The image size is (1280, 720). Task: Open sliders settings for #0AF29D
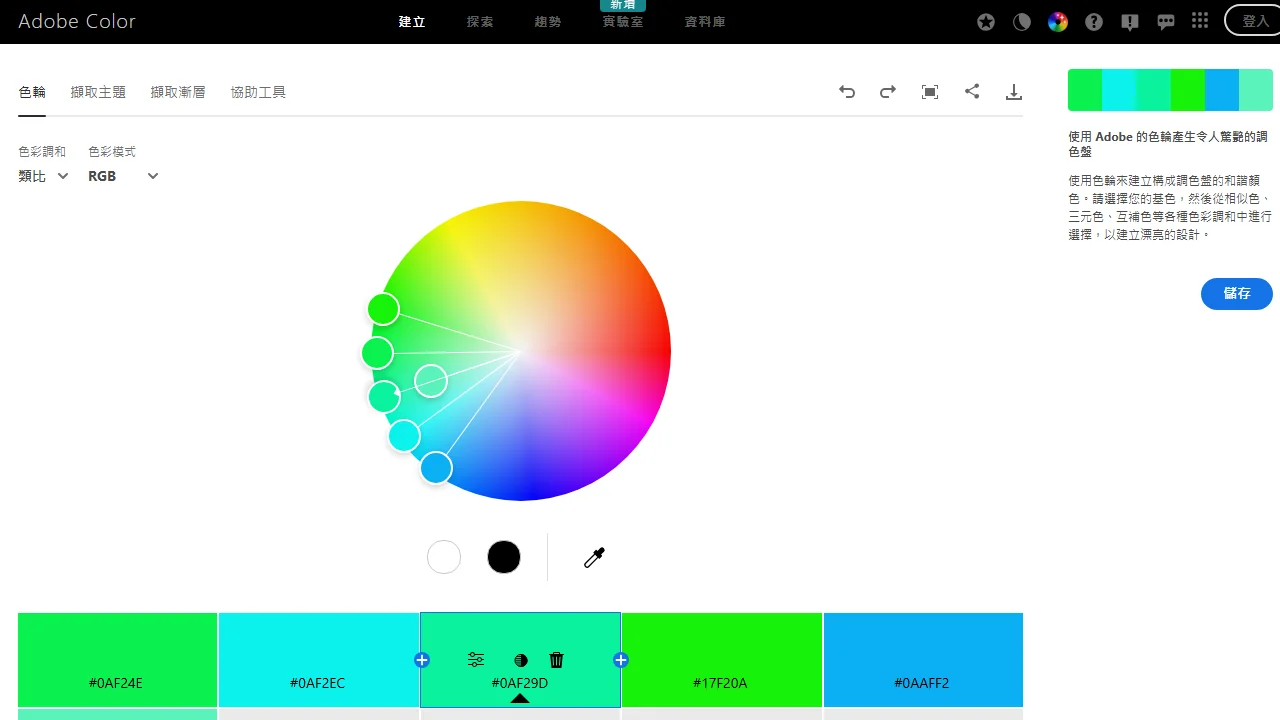pyautogui.click(x=476, y=660)
